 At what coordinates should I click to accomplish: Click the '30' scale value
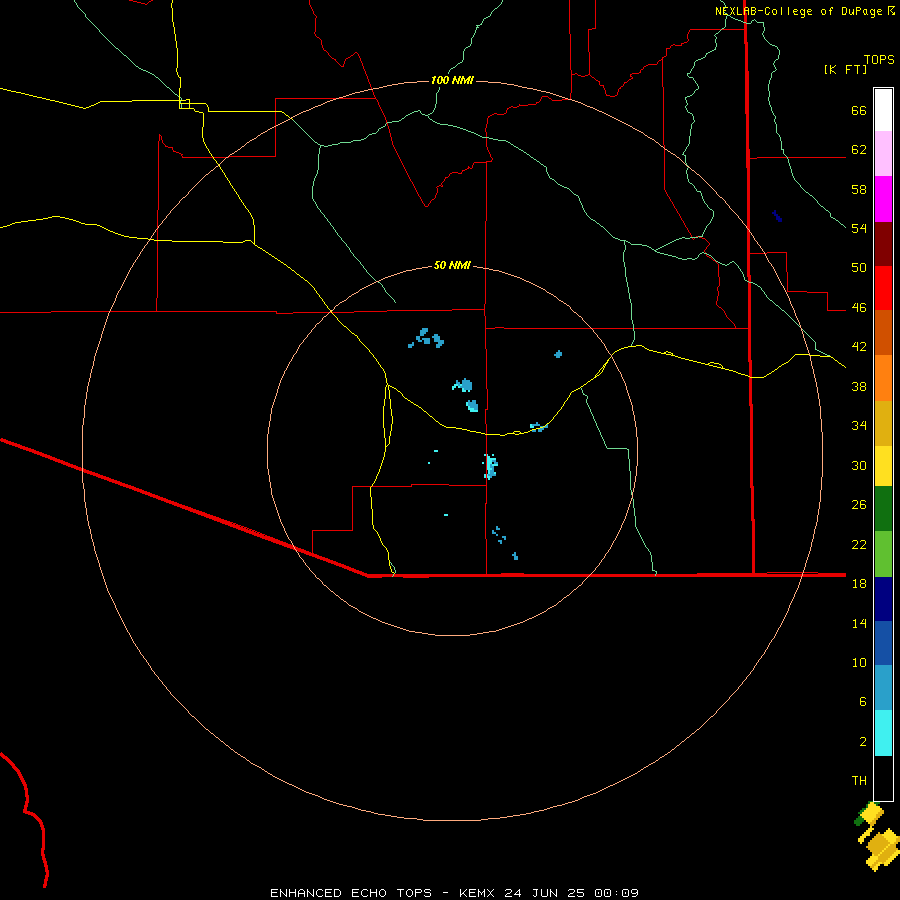click(x=859, y=465)
